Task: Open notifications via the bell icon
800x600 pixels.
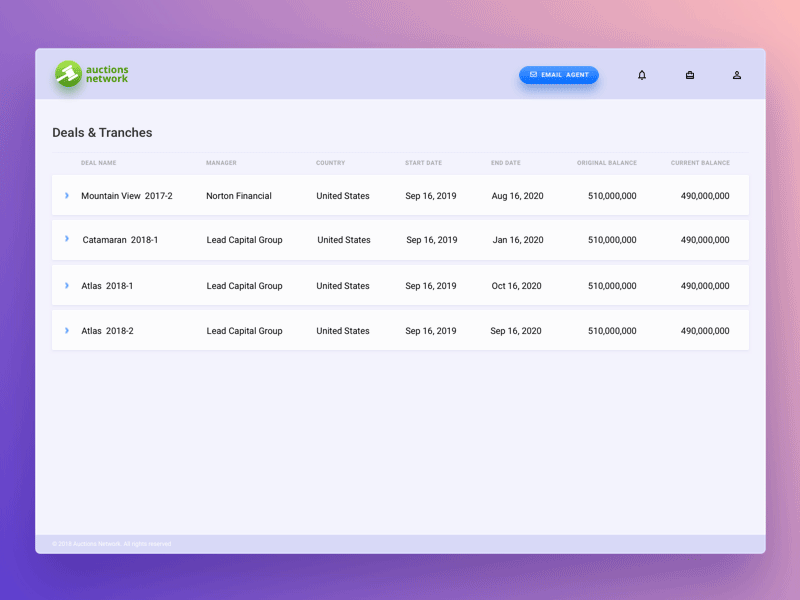Action: 642,75
